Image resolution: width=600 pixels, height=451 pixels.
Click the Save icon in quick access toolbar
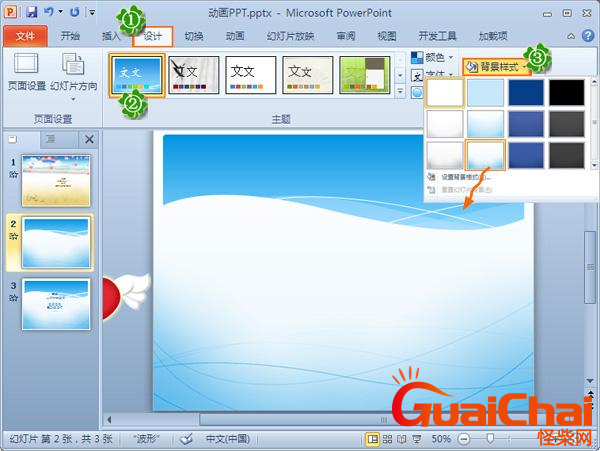click(31, 12)
